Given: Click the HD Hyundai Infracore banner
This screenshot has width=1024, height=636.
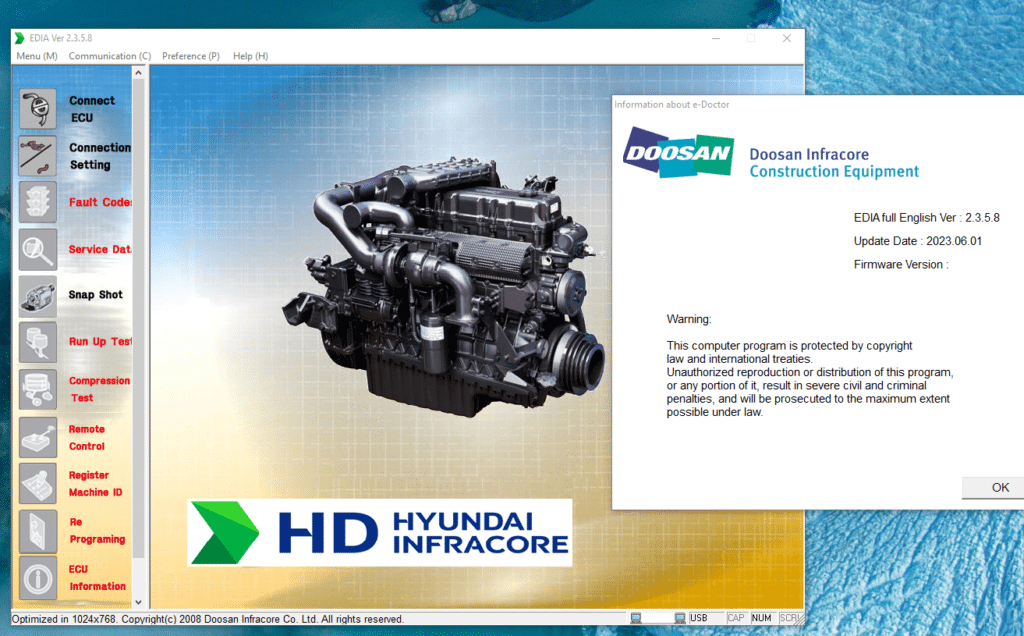Looking at the screenshot, I should [x=379, y=532].
